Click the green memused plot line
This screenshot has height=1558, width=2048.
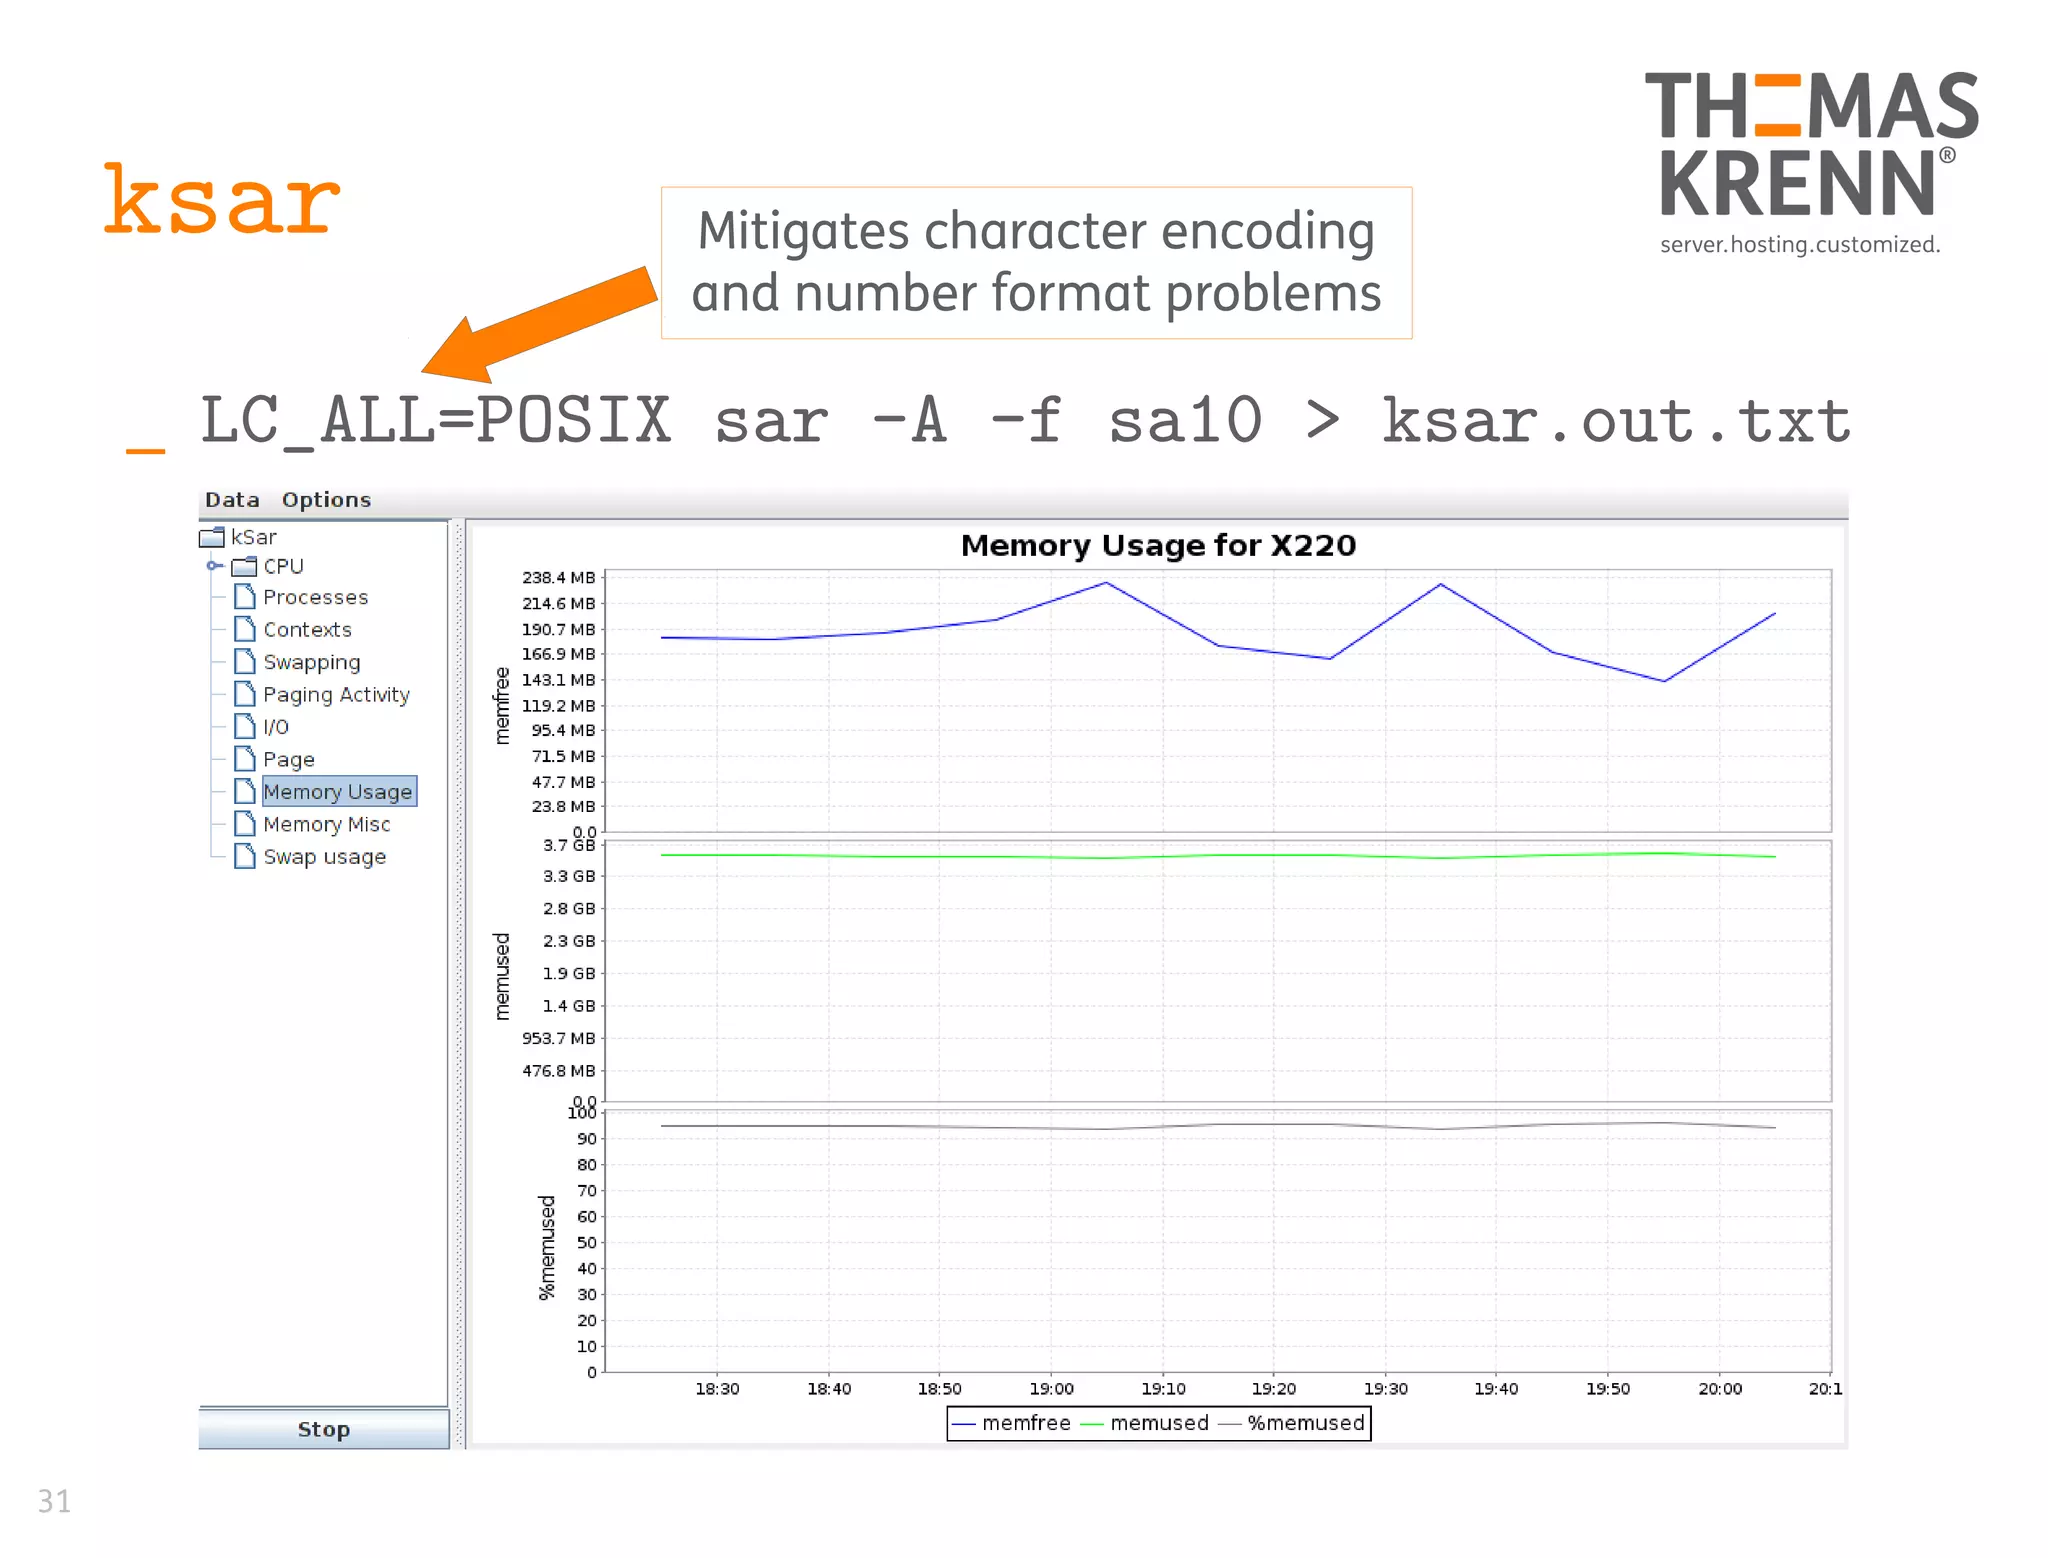1217,855
